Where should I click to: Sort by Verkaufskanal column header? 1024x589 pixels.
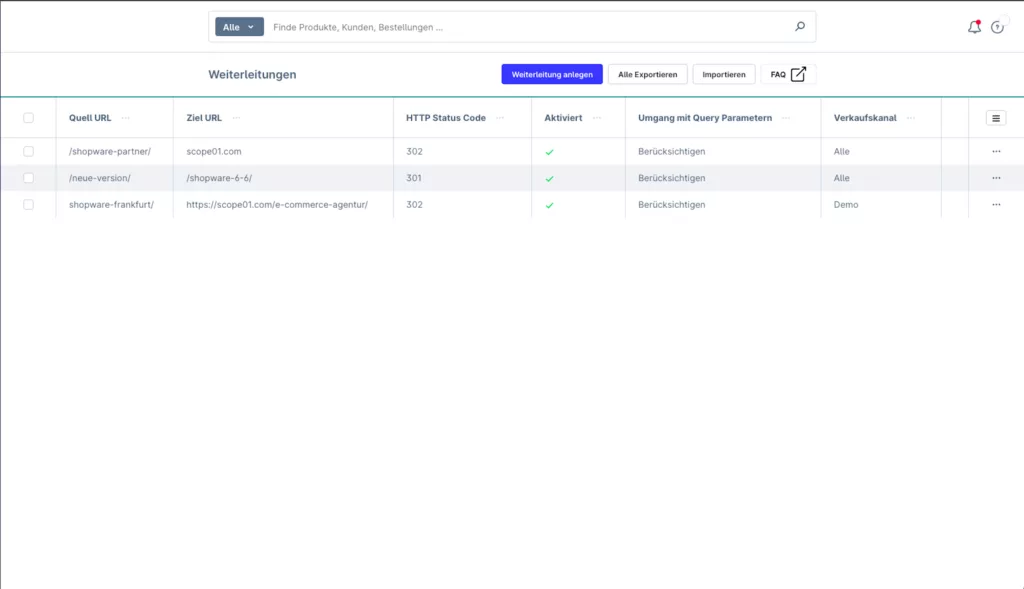tap(865, 118)
